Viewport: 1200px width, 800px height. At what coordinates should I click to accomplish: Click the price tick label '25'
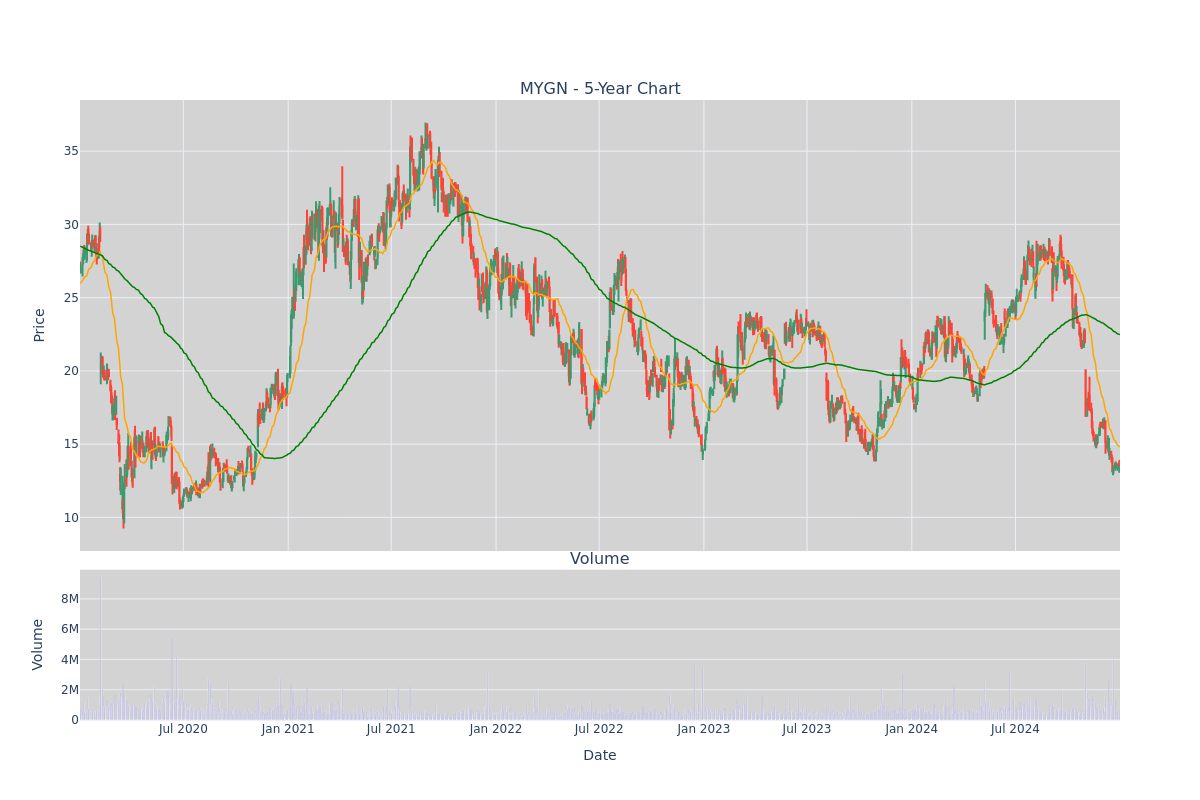(72, 298)
